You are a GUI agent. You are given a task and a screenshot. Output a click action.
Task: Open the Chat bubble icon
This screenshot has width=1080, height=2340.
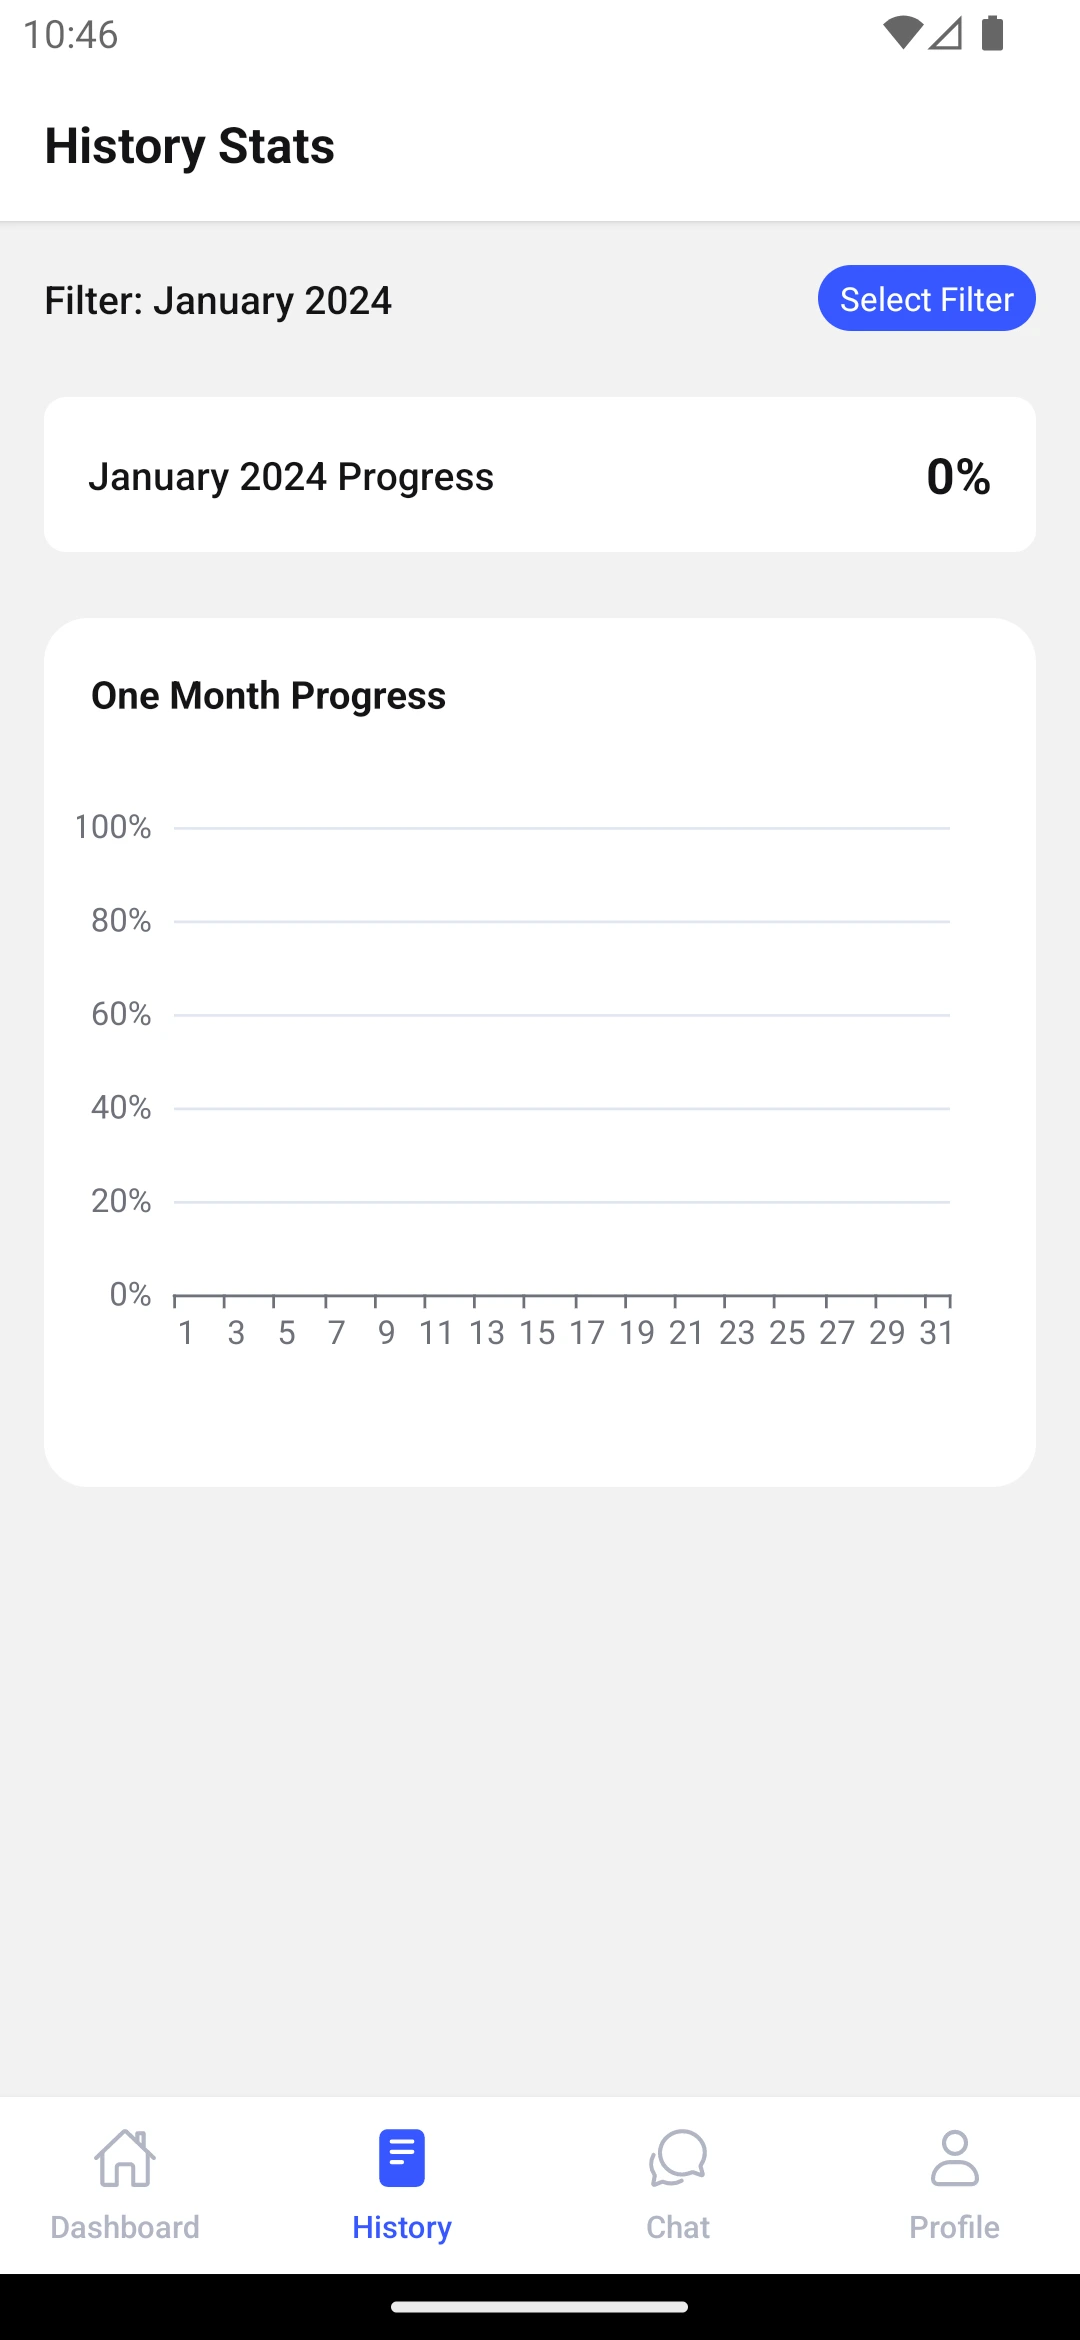(678, 2157)
